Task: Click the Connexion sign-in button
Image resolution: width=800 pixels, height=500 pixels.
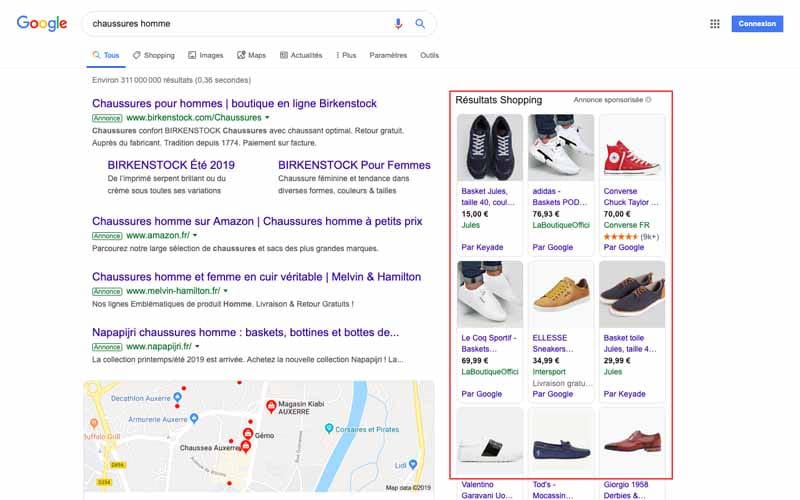Action: pyautogui.click(x=757, y=23)
